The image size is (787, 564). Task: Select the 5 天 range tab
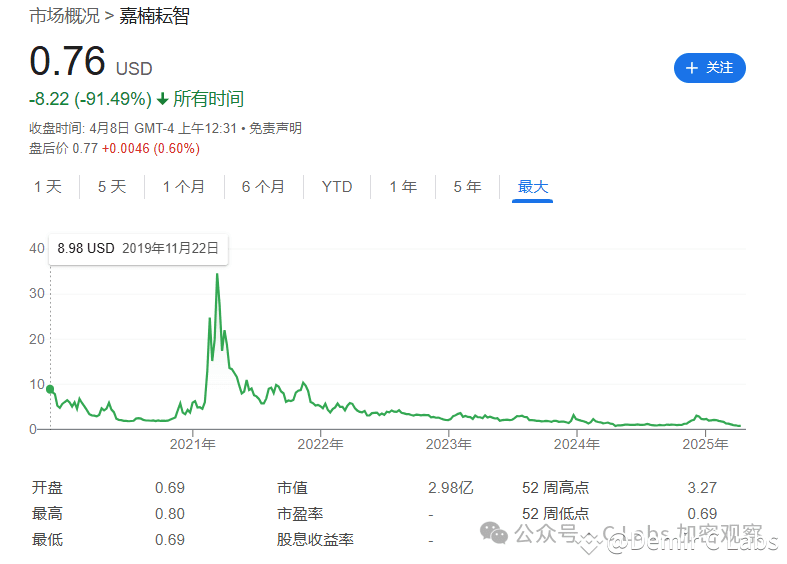[112, 187]
